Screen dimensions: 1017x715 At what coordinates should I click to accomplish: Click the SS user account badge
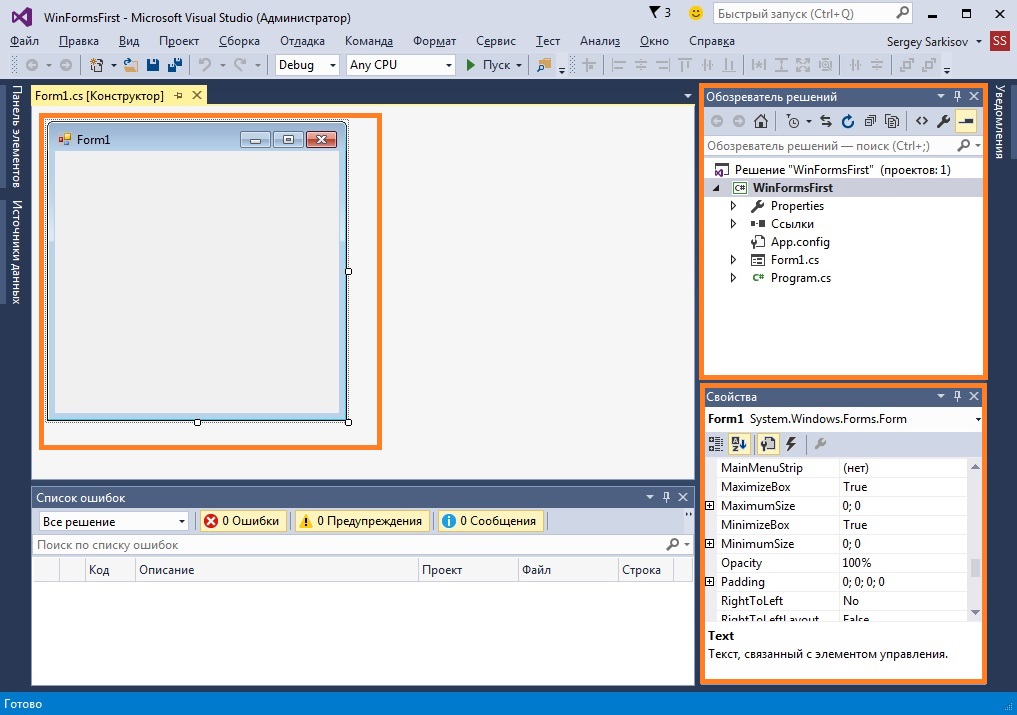click(x=999, y=41)
